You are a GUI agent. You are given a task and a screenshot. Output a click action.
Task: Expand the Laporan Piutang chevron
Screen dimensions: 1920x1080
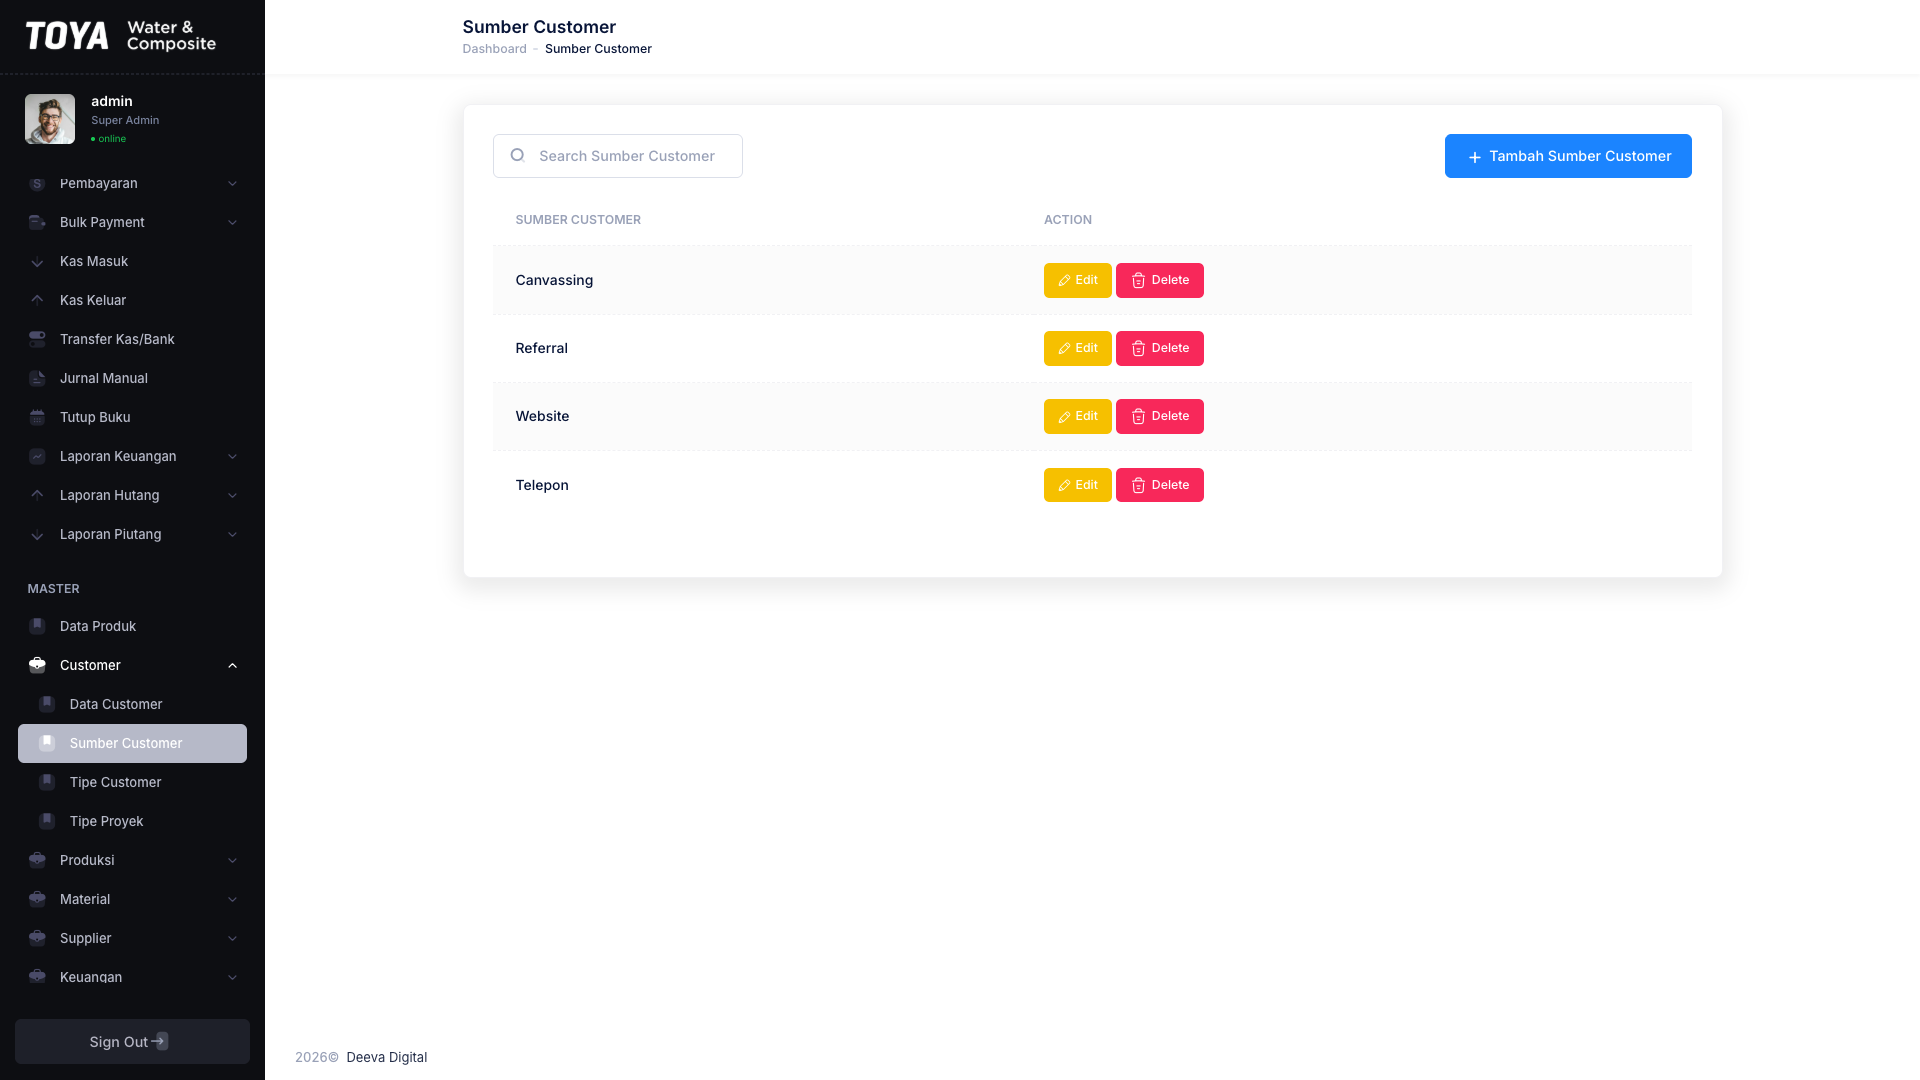[x=232, y=534]
